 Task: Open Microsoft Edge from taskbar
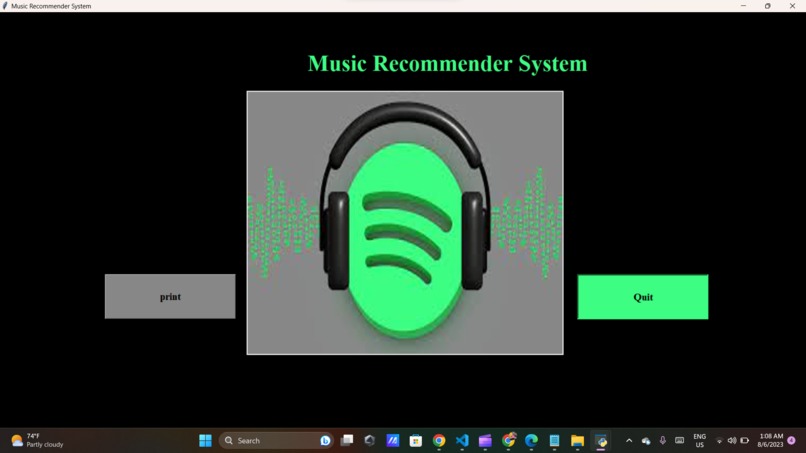[531, 441]
